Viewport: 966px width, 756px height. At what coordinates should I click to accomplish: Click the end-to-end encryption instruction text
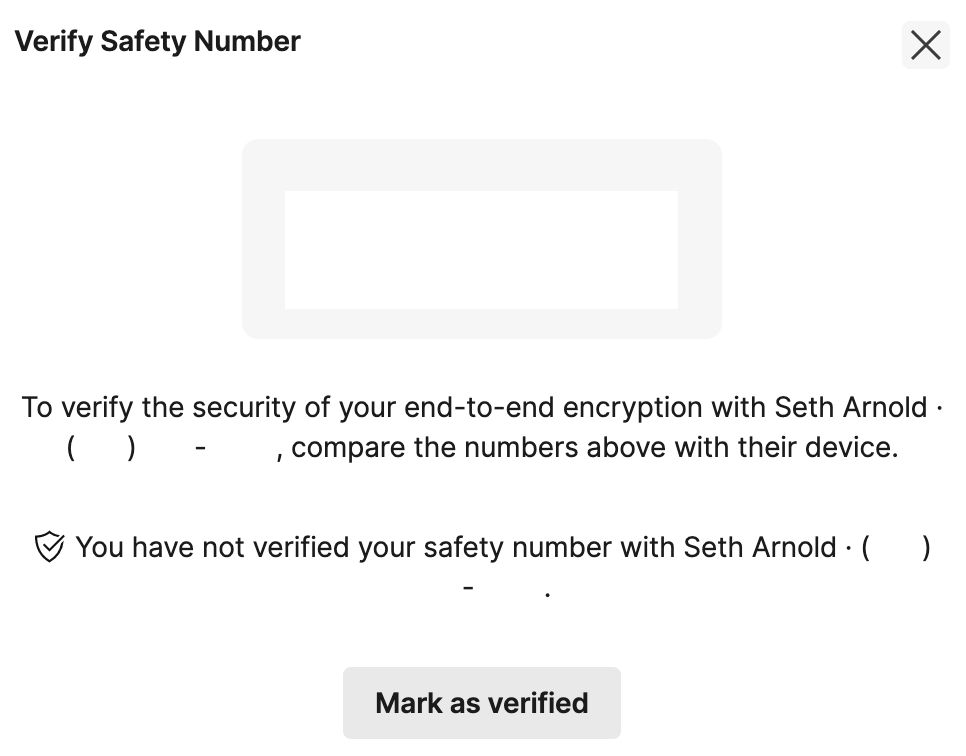[482, 427]
